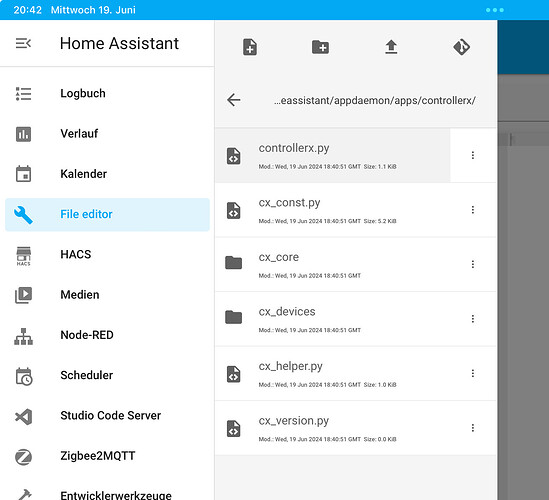Go back to parent directory arrow
549x500 pixels.
click(234, 100)
